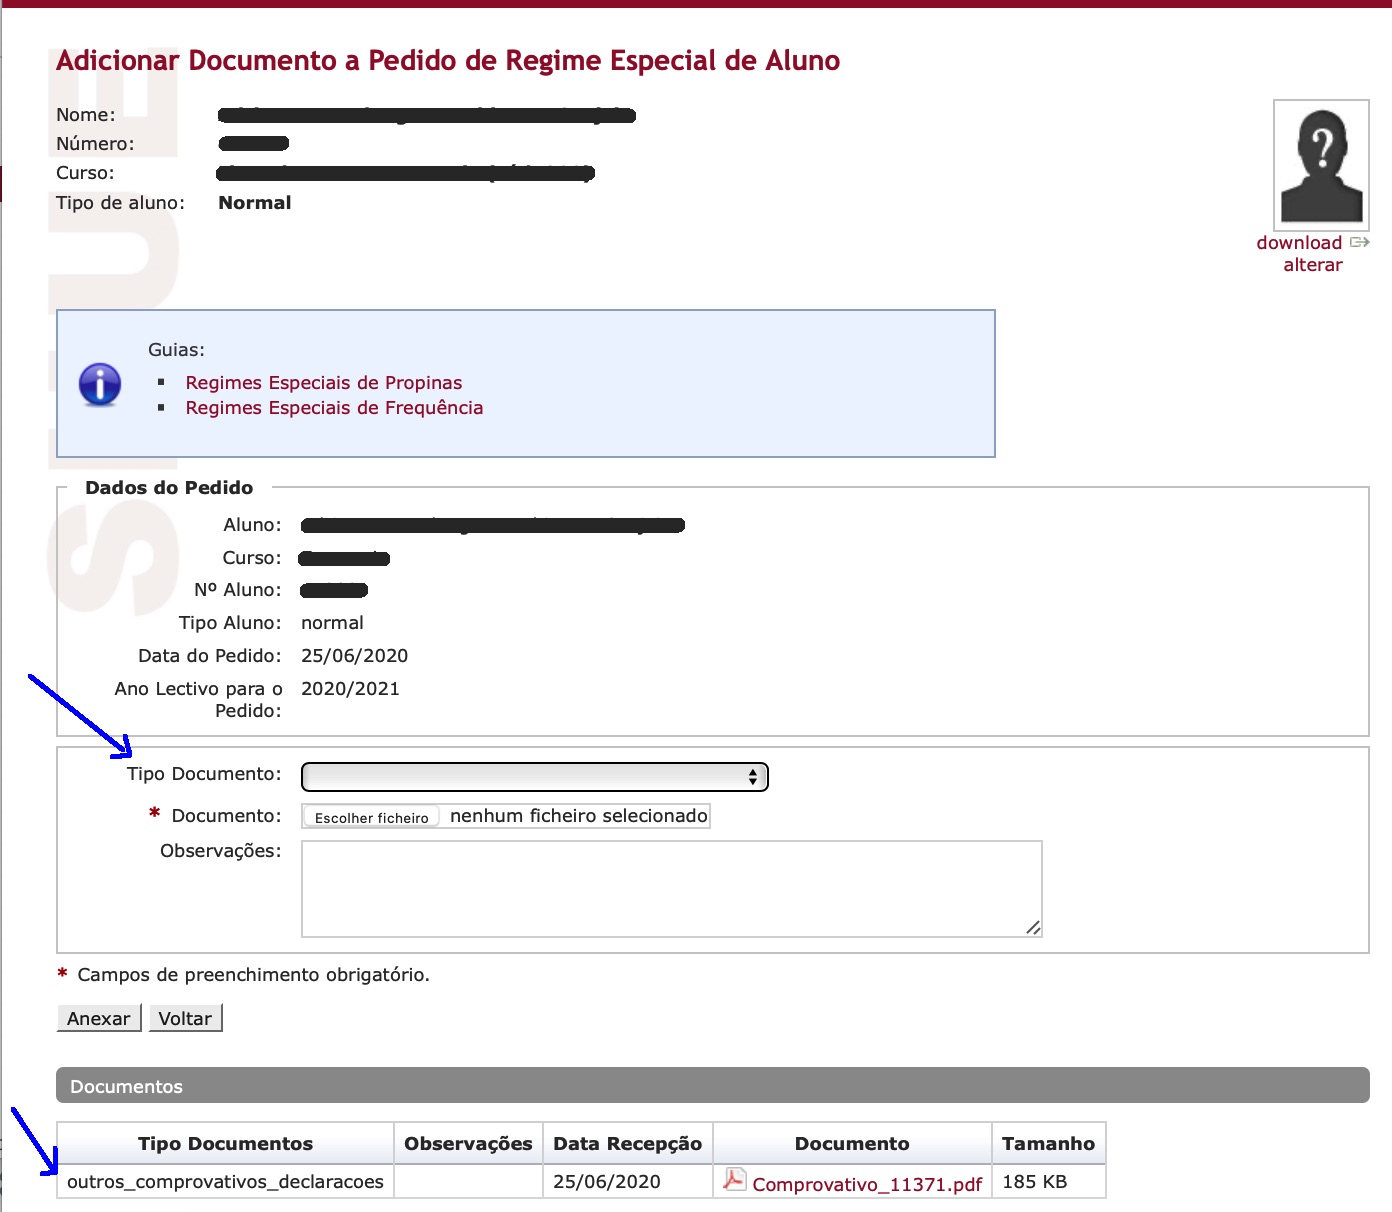Open the Comprovativo_11371.pdf document link

(x=866, y=1184)
